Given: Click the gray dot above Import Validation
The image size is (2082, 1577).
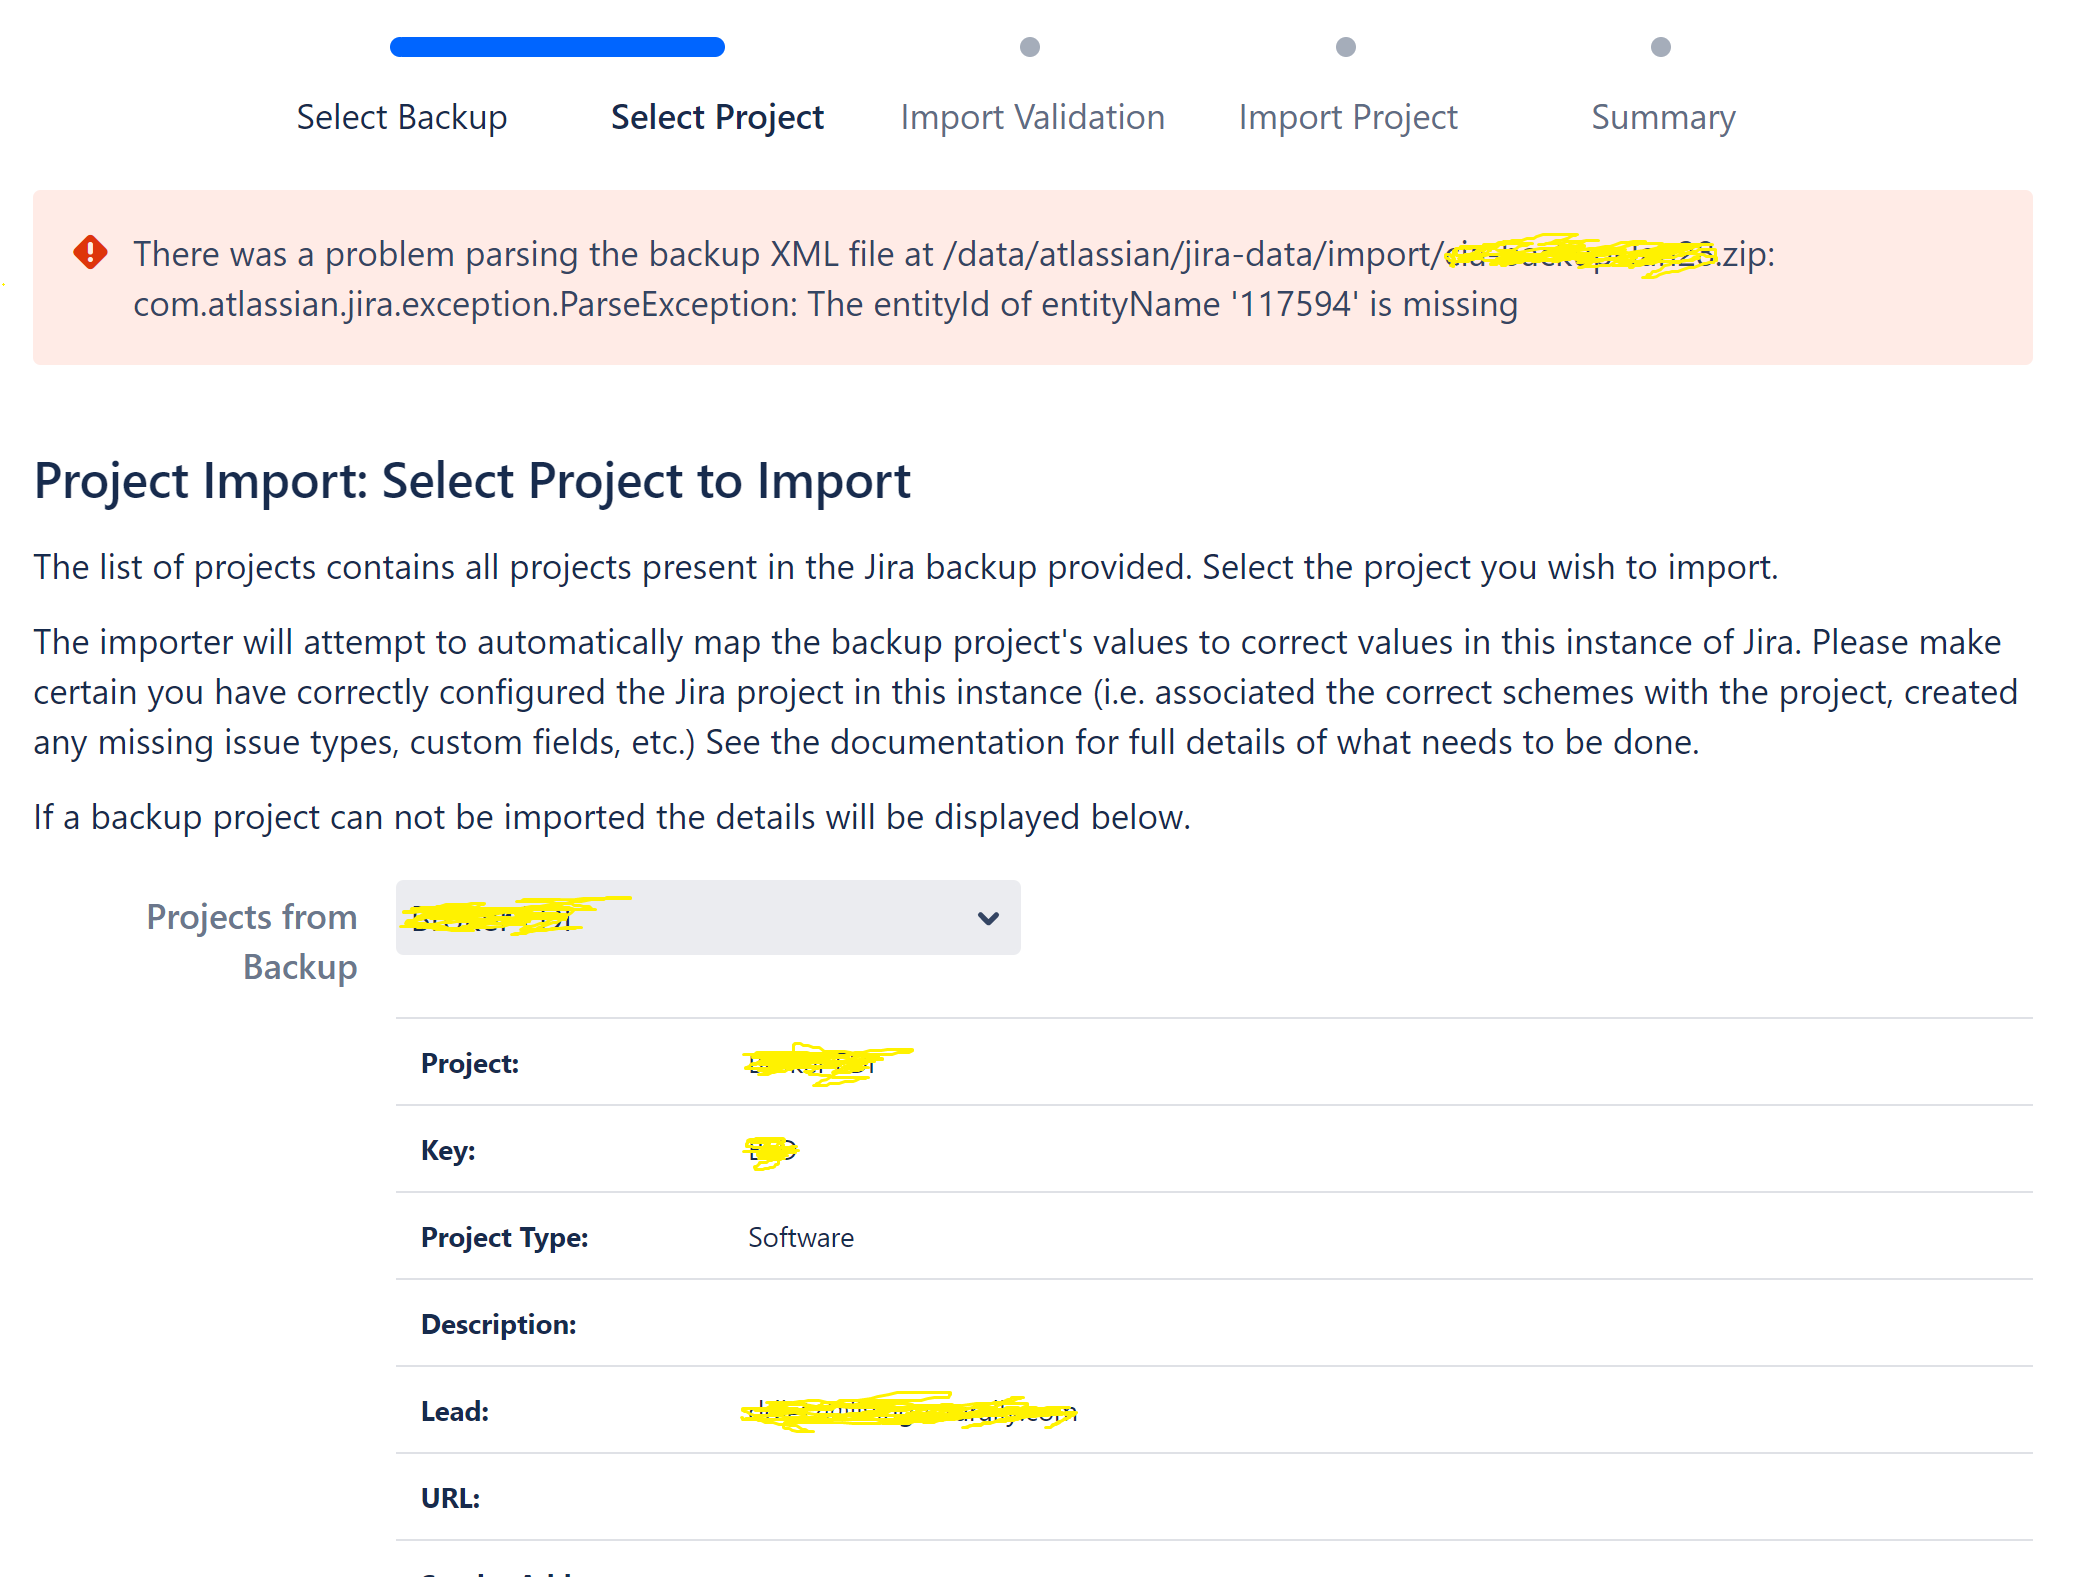Looking at the screenshot, I should [1030, 46].
